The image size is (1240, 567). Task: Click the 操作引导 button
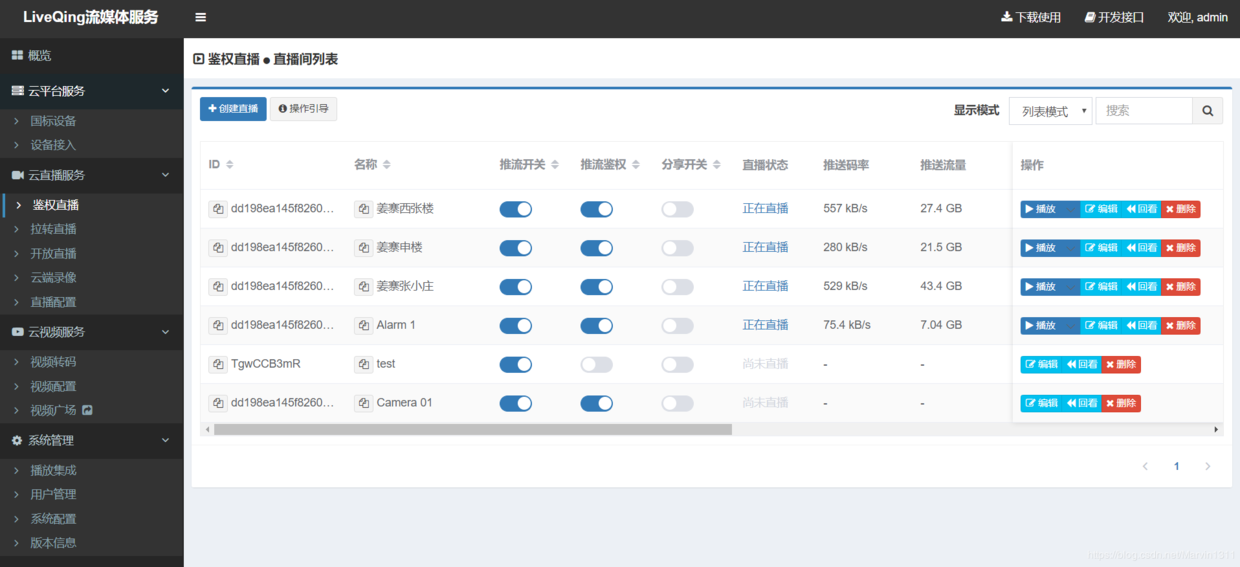[x=303, y=109]
